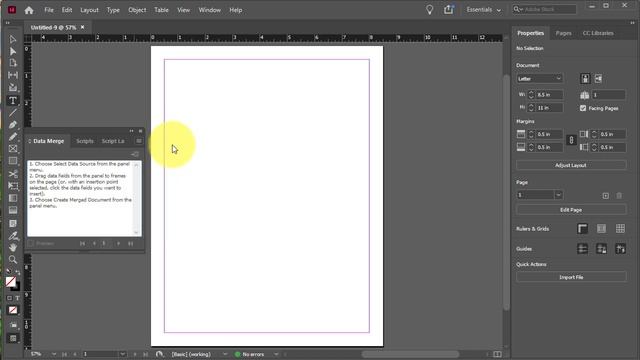
Task: Close the Untitled-9 document tab
Action: click(82, 27)
